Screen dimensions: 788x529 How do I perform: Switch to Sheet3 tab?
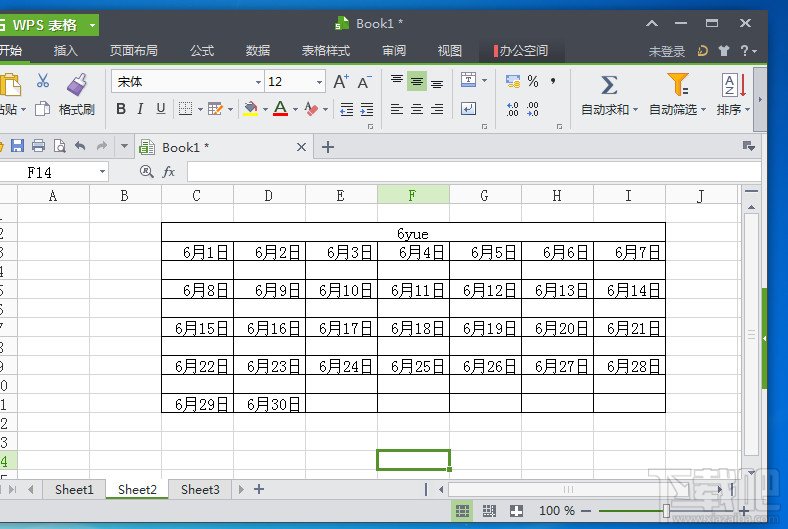click(200, 489)
